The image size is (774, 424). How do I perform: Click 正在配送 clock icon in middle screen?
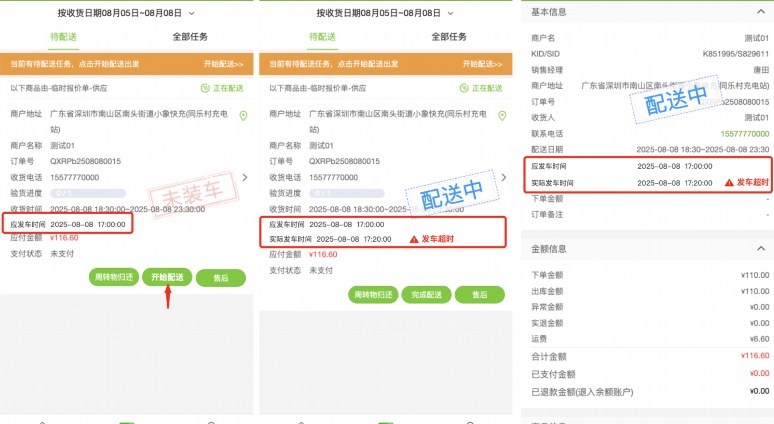[464, 88]
